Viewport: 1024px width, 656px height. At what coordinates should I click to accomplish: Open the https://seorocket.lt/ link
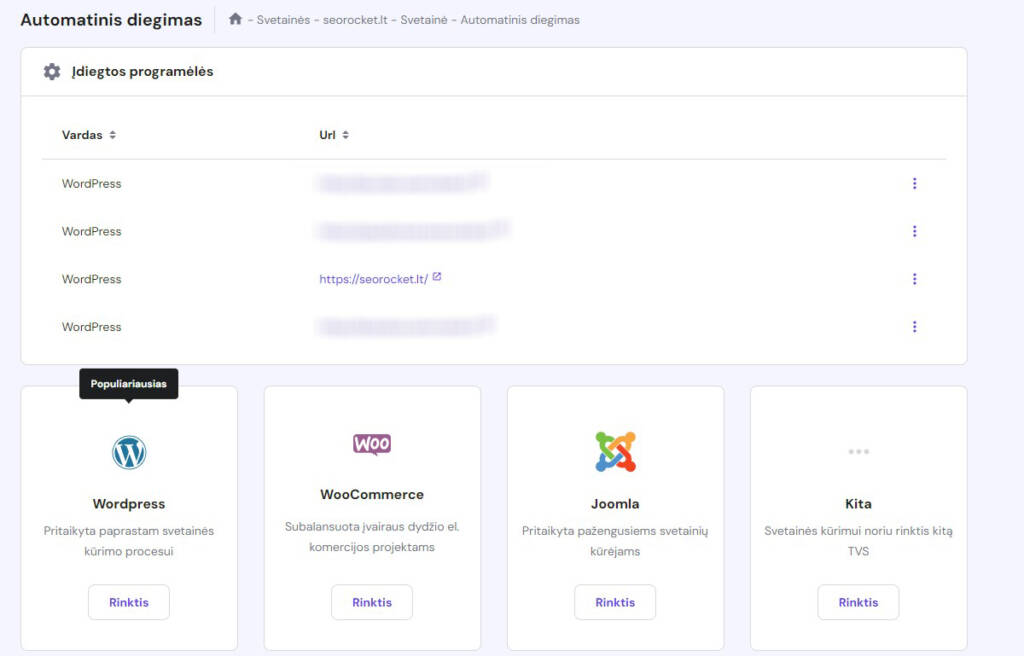374,279
